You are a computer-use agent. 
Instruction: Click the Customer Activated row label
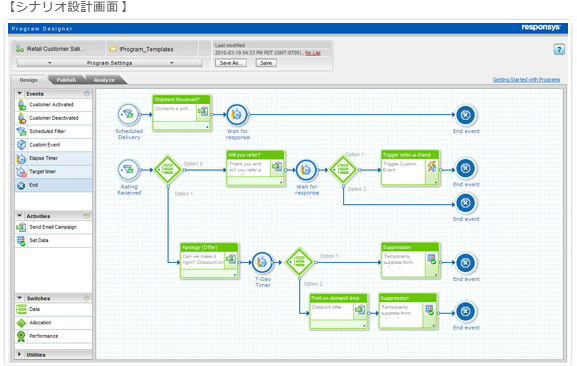pos(52,105)
